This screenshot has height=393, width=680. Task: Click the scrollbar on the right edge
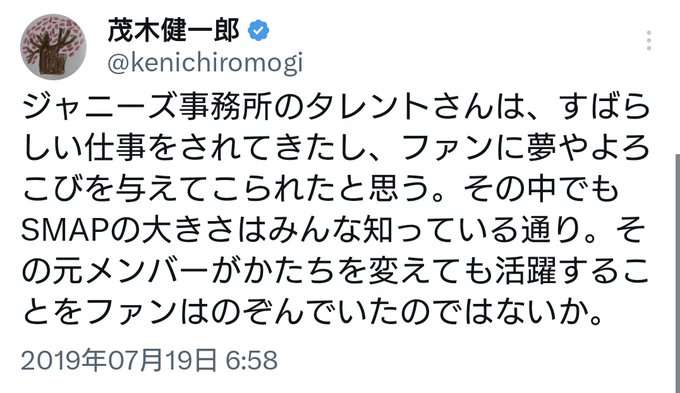(677, 273)
